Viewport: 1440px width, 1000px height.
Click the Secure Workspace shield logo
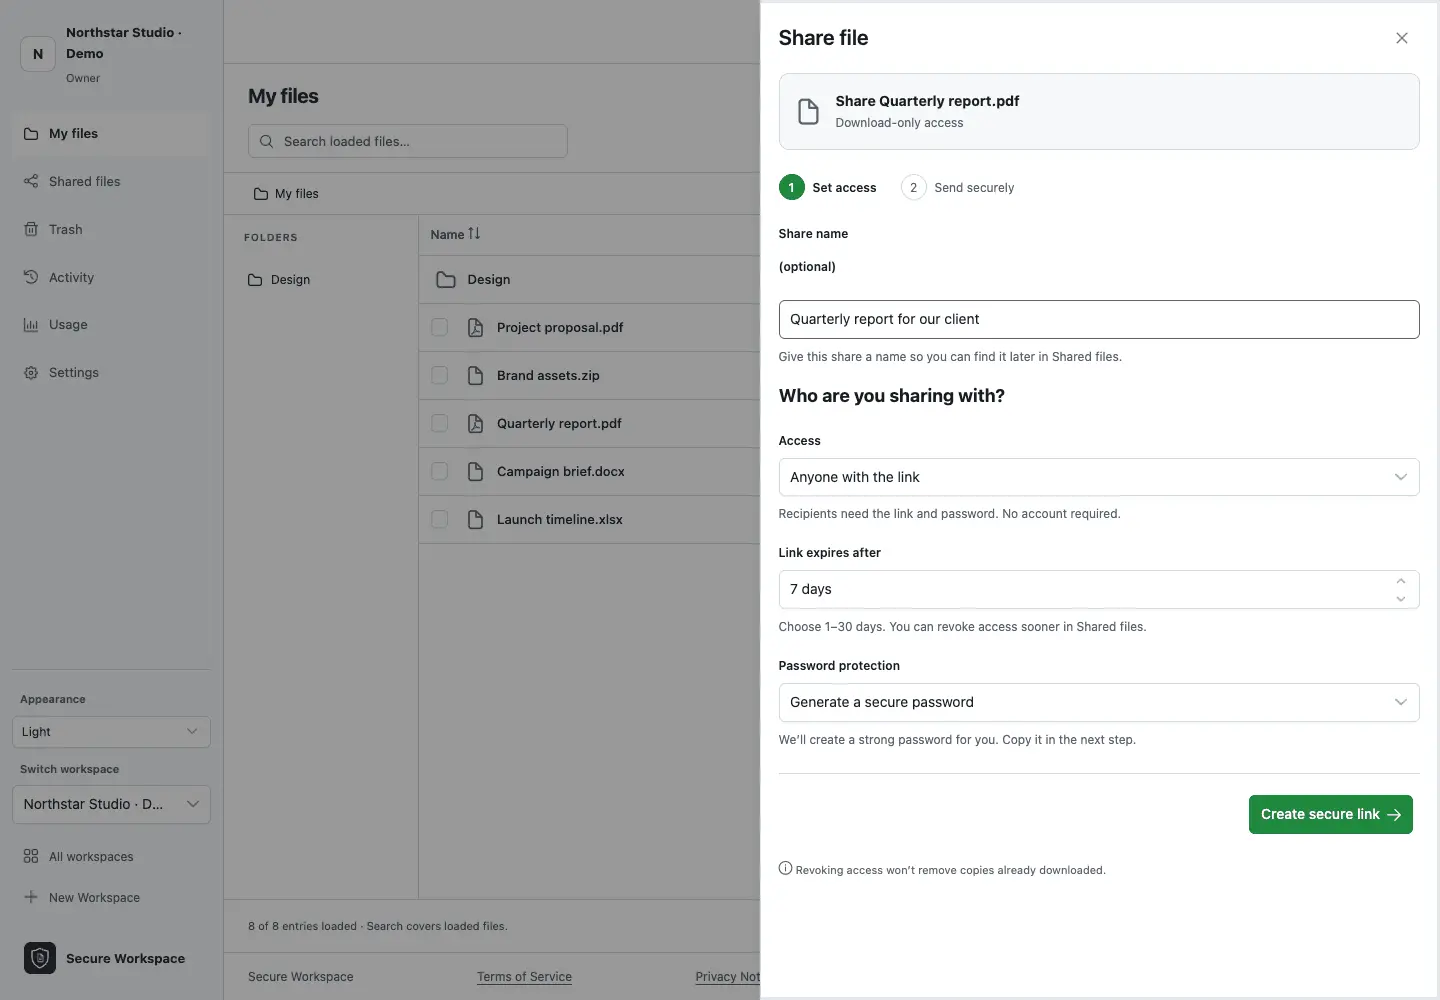pos(40,958)
